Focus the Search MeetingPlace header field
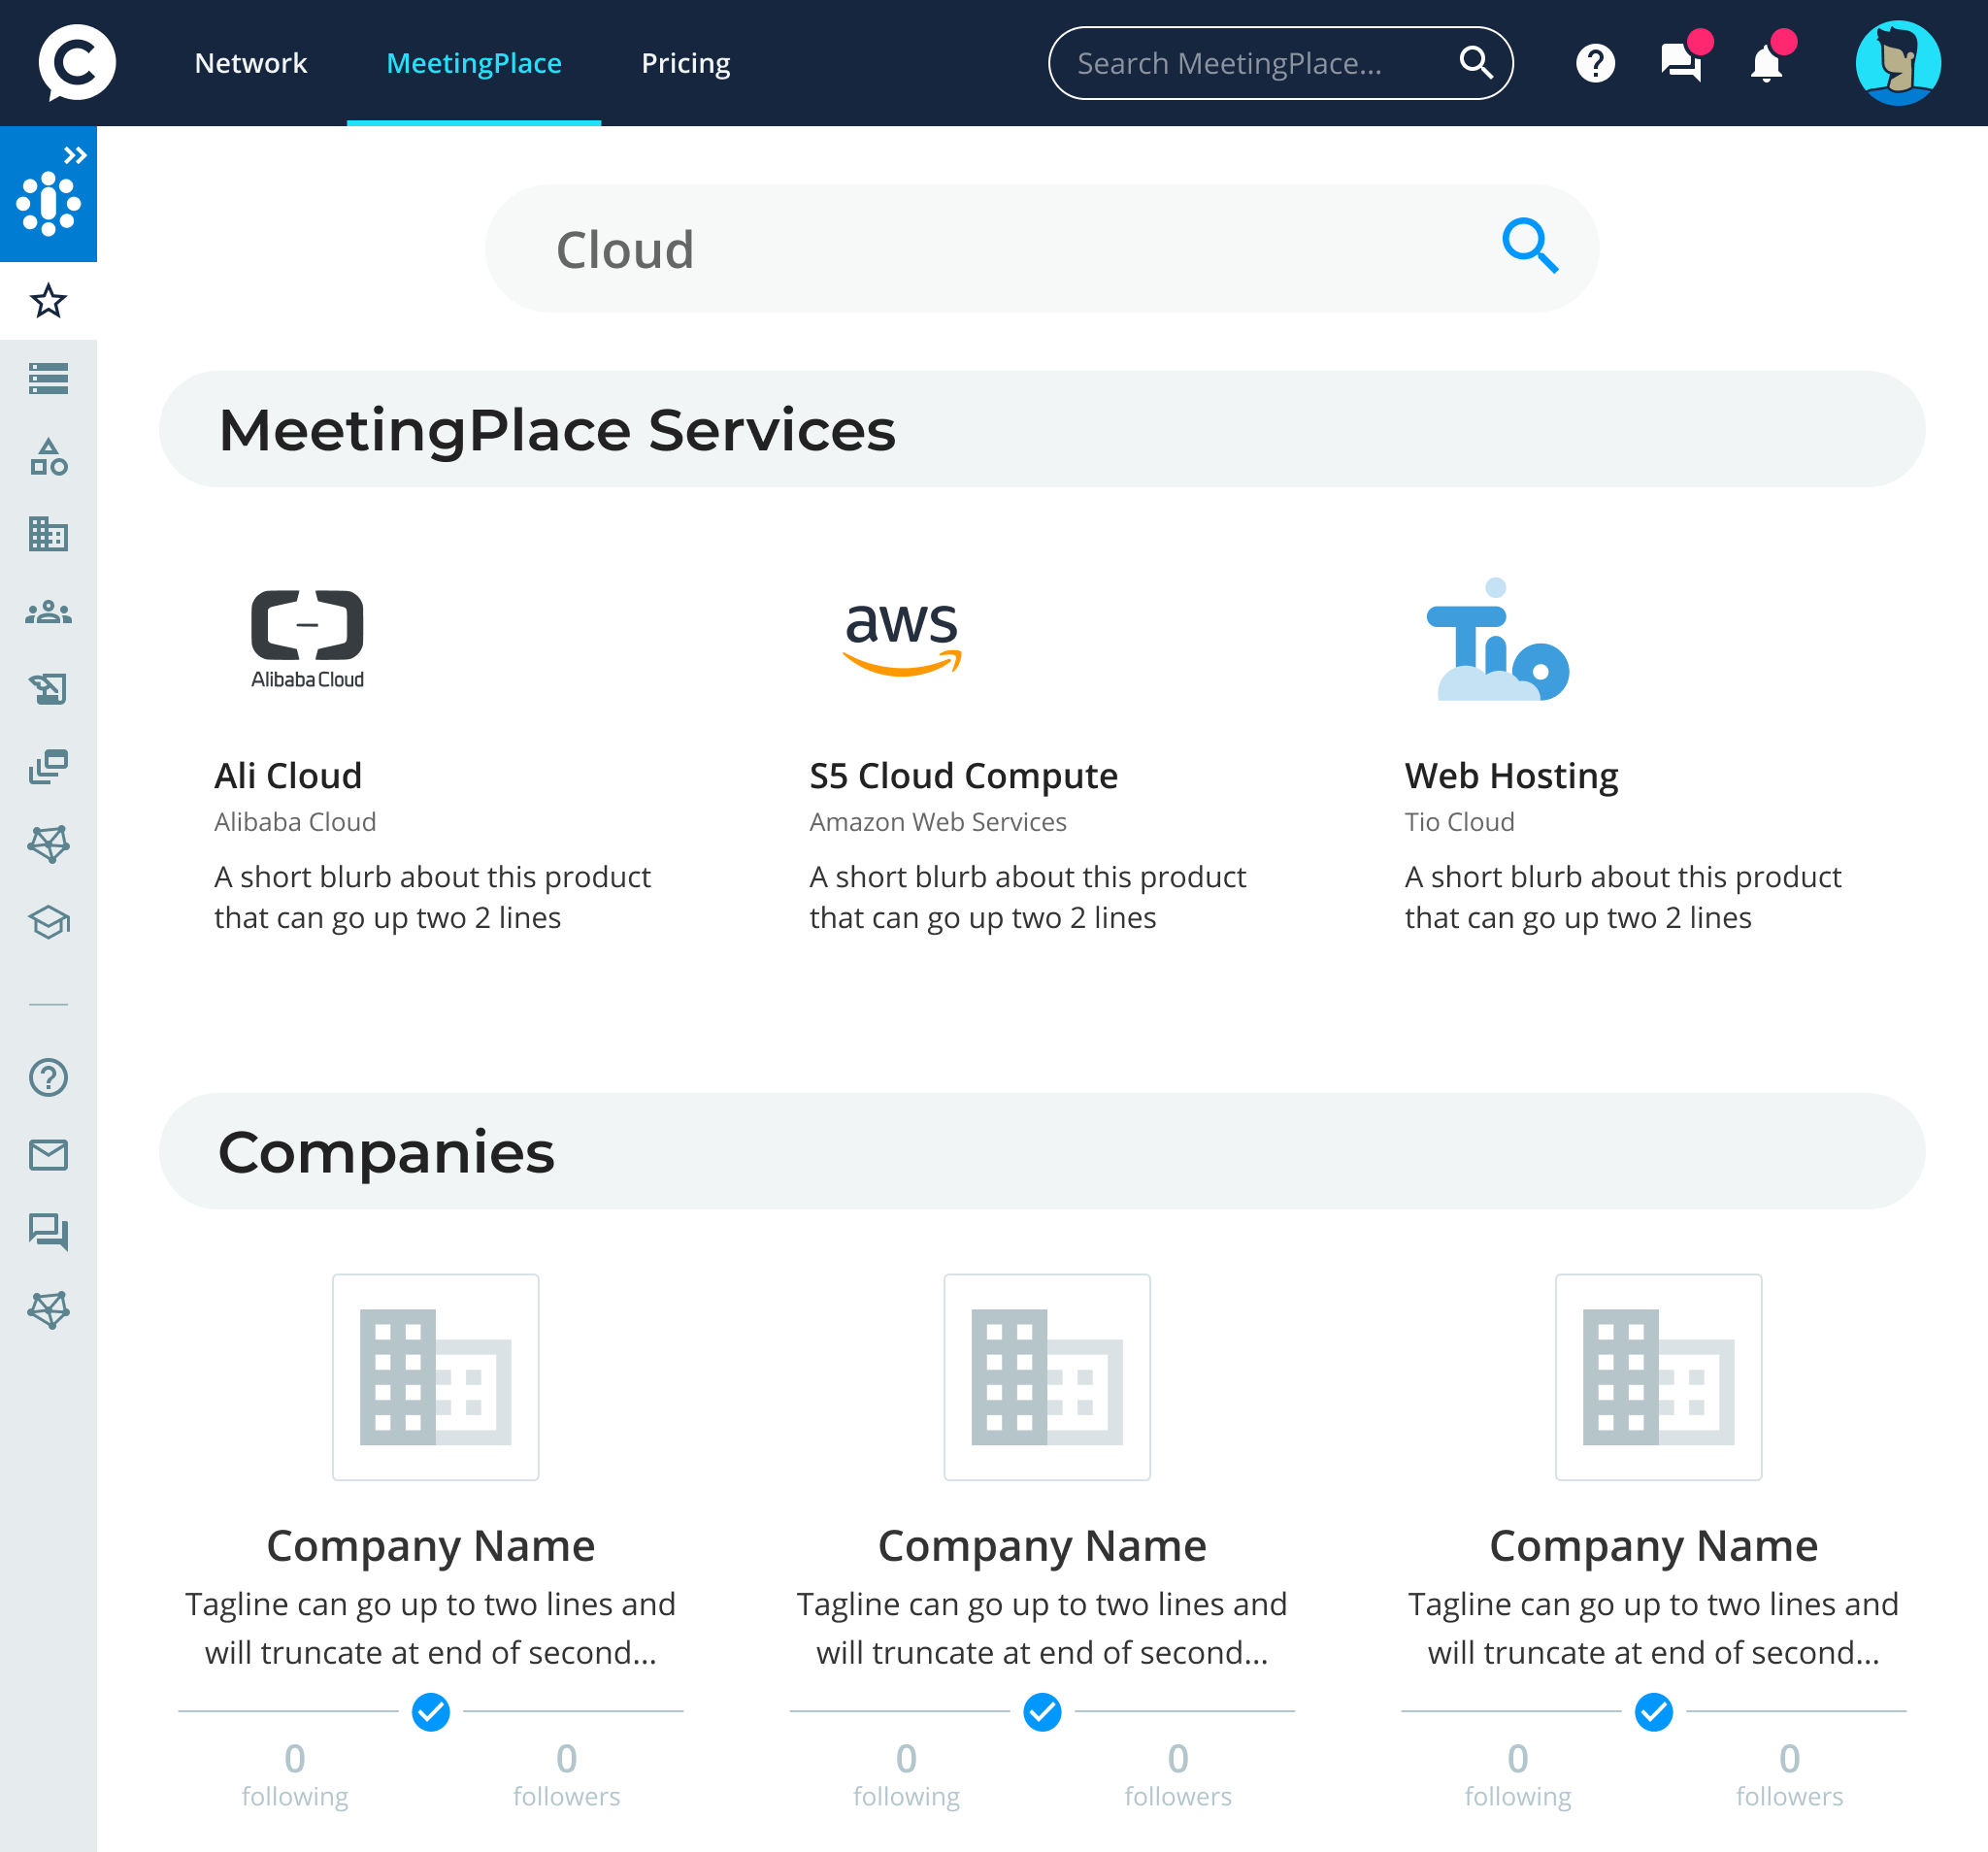The width and height of the screenshot is (1988, 1852). pyautogui.click(x=1280, y=63)
